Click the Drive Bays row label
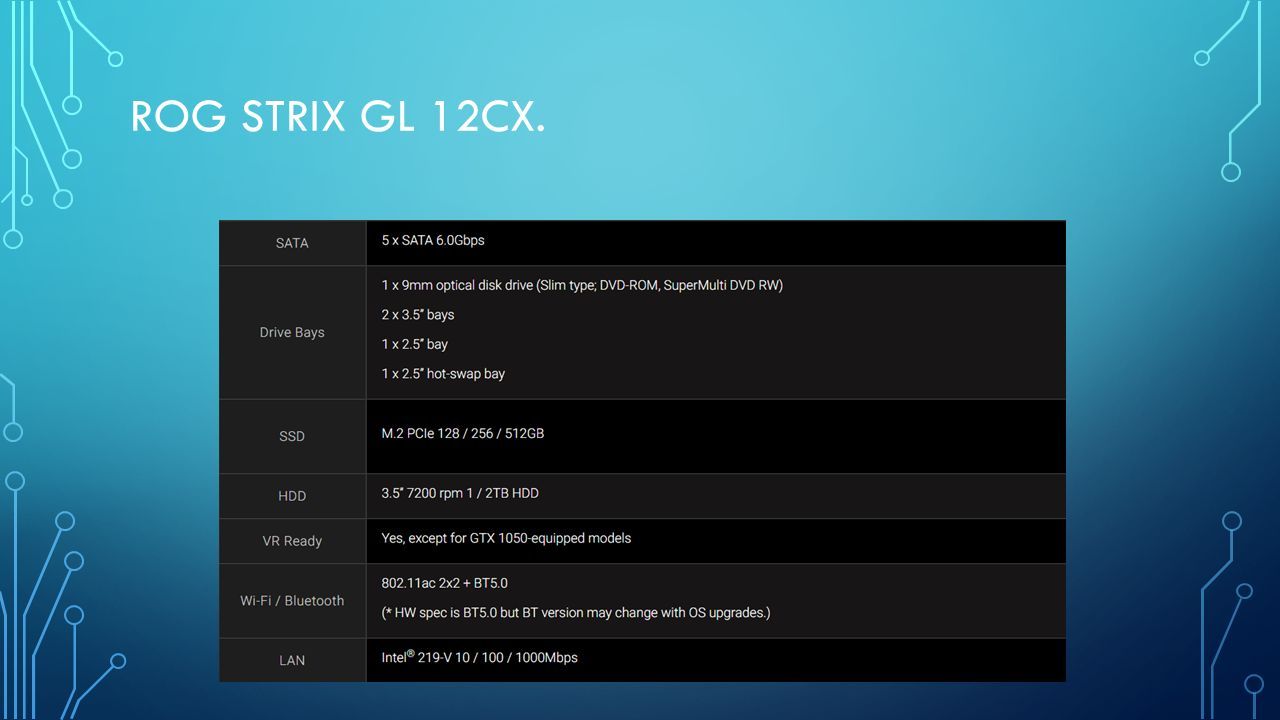Viewport: 1280px width, 720px height. tap(292, 332)
